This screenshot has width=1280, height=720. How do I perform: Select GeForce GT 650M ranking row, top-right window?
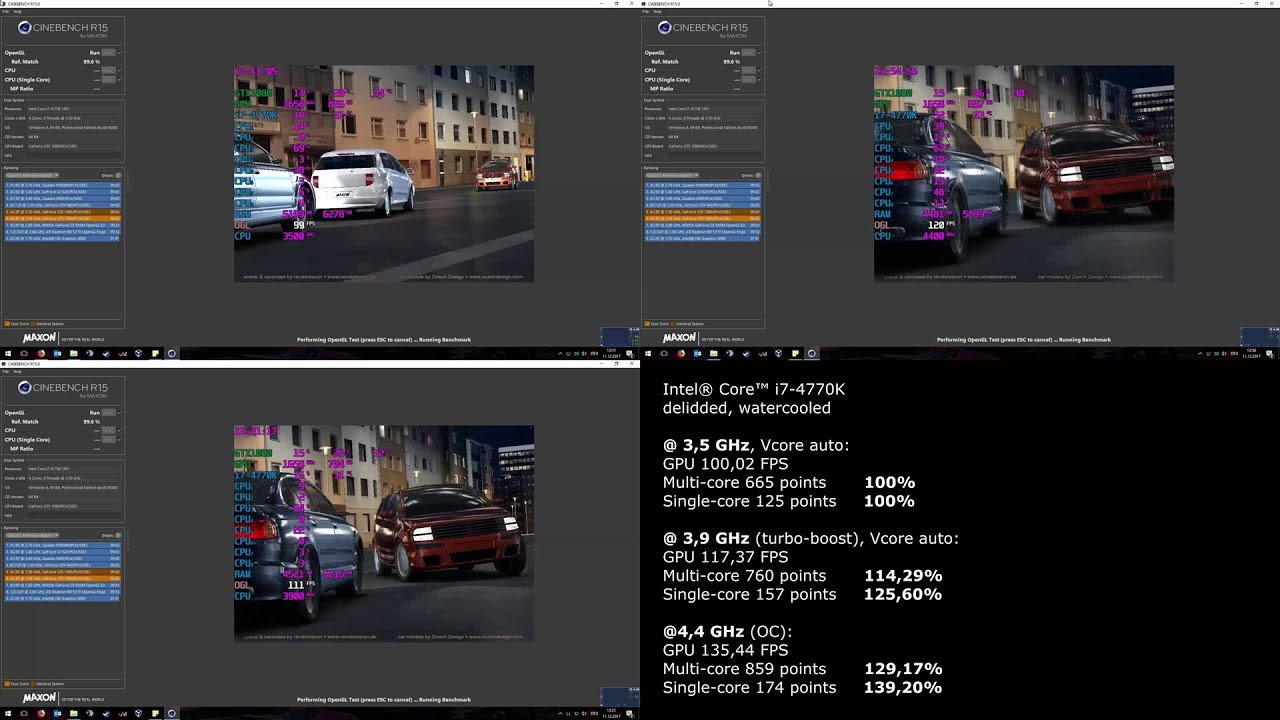(x=703, y=225)
